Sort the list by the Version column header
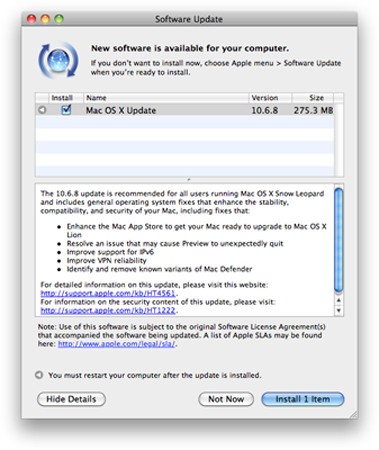 270,98
